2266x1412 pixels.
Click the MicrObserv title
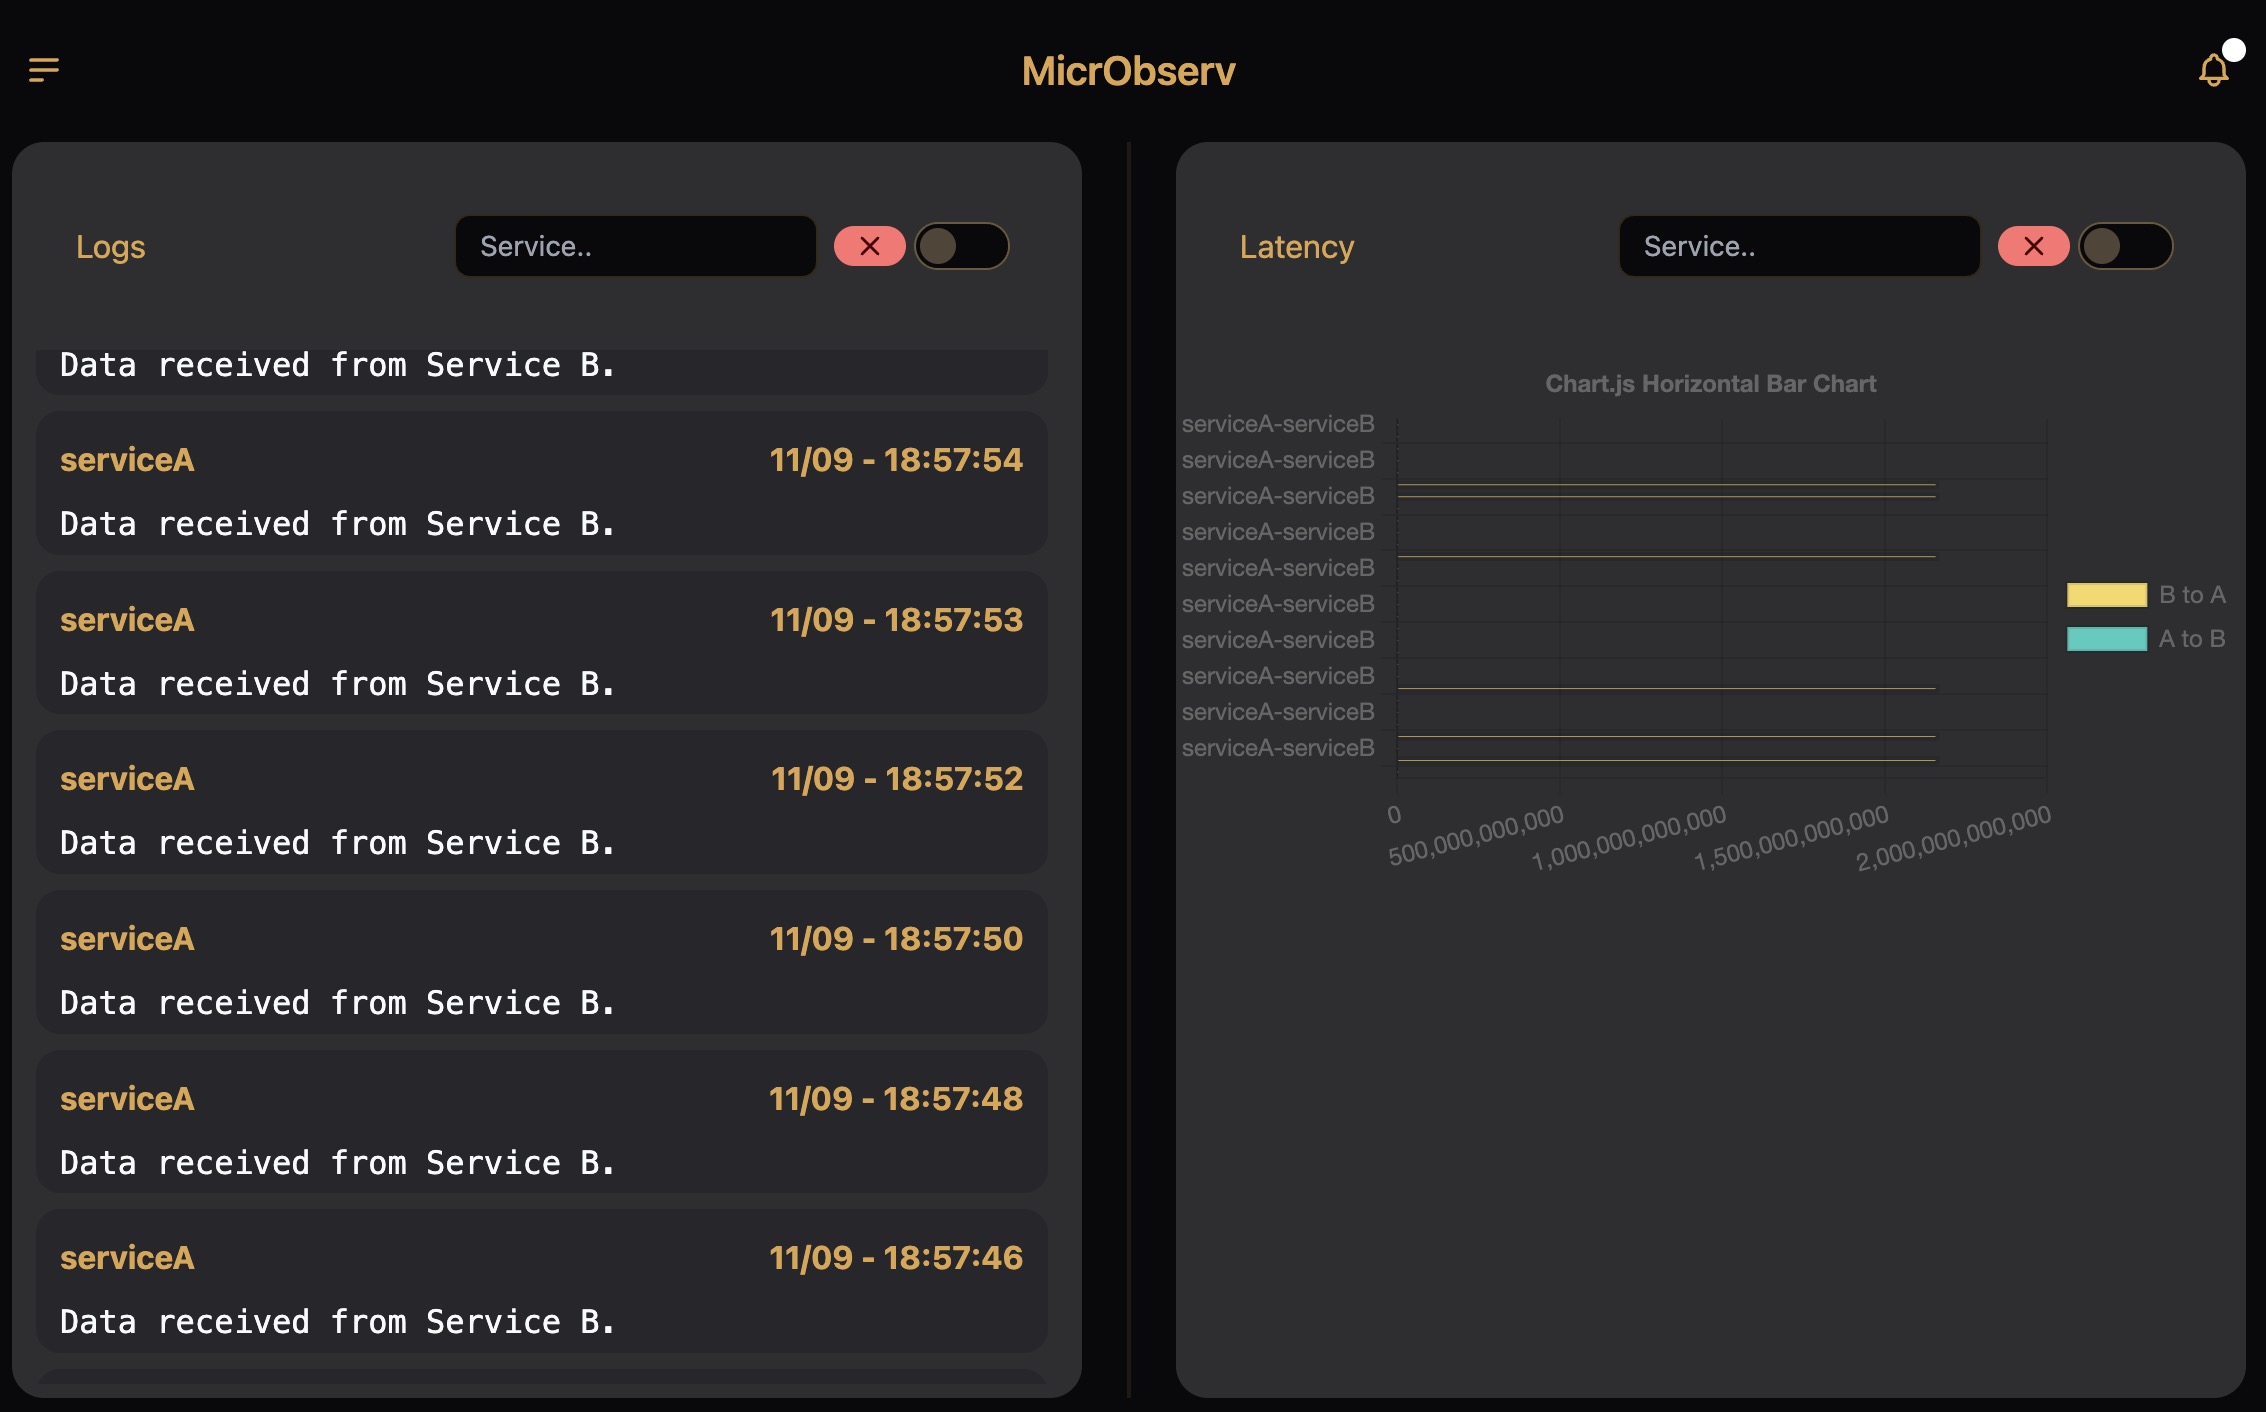tap(1128, 71)
